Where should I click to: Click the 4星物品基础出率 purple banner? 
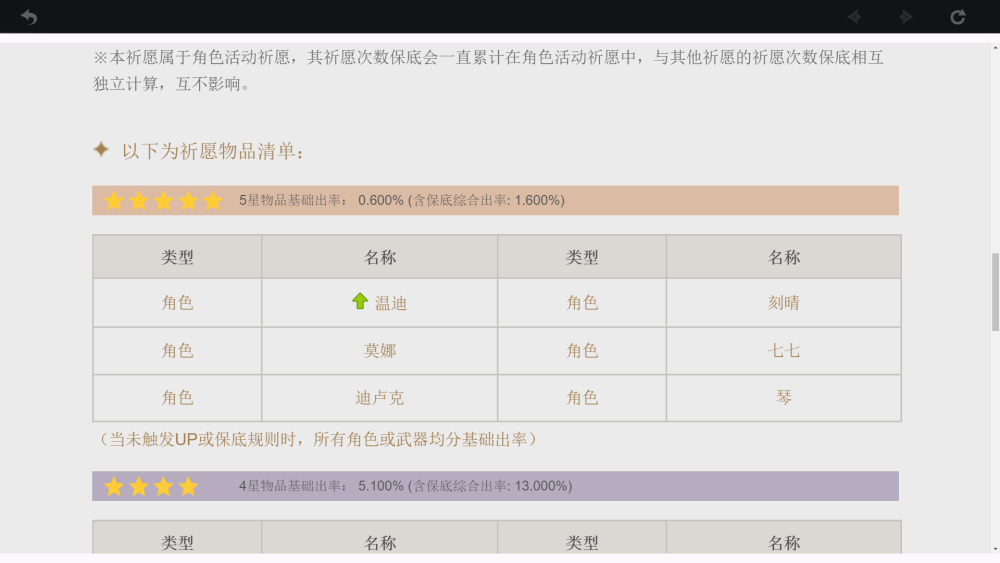point(496,486)
